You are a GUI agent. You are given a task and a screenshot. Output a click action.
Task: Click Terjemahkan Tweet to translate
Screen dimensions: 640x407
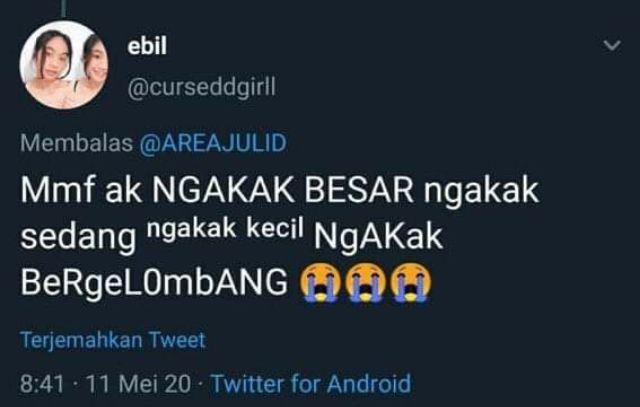(113, 340)
